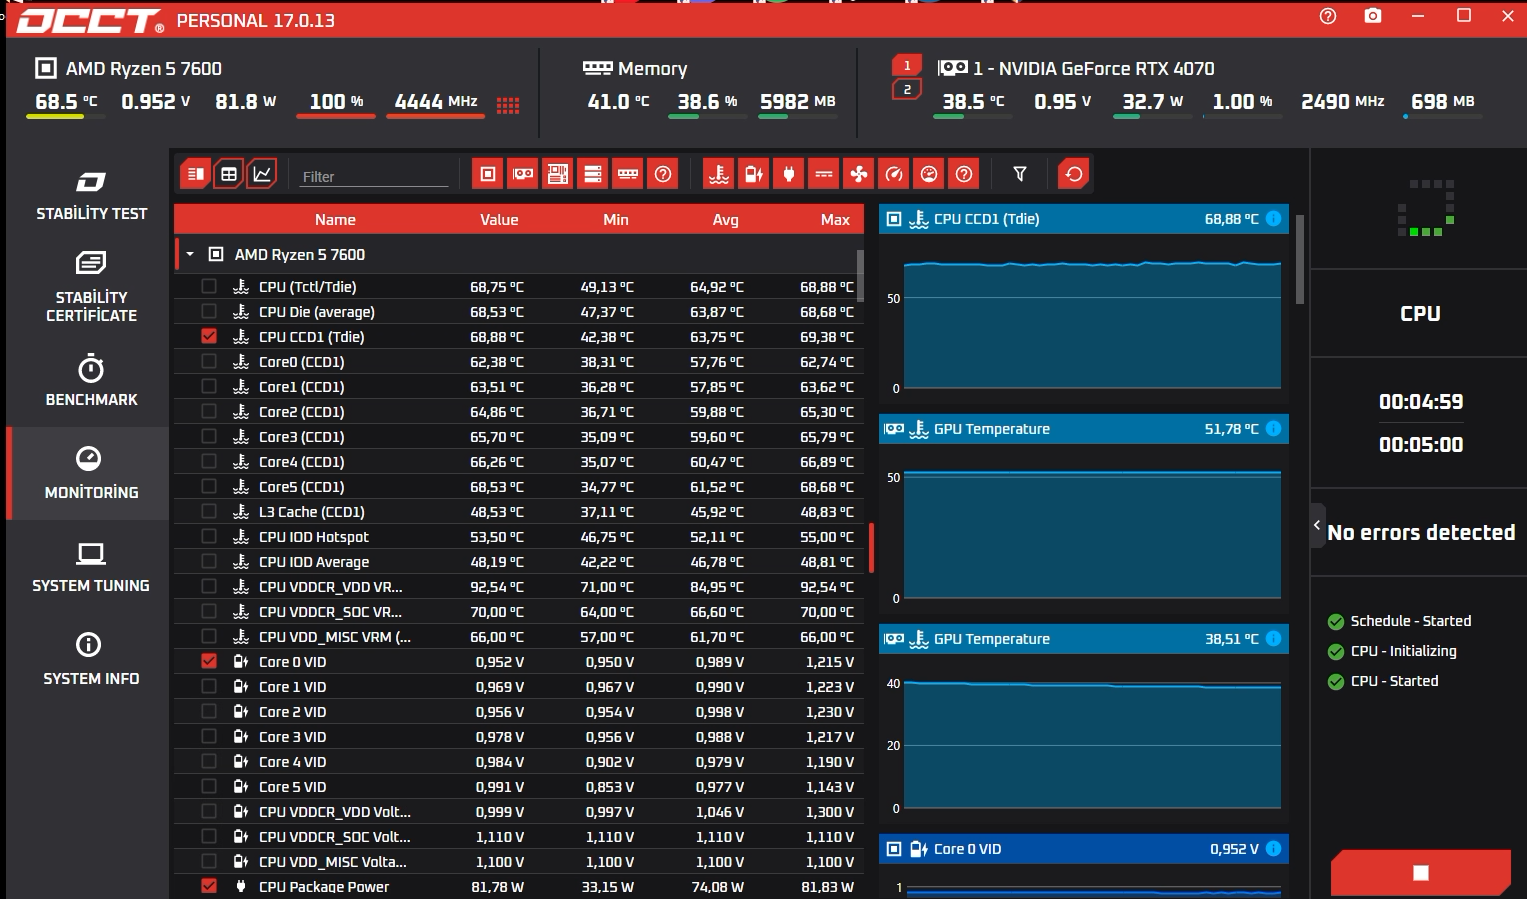
Task: Open the Stability Certificate section
Action: (91, 288)
